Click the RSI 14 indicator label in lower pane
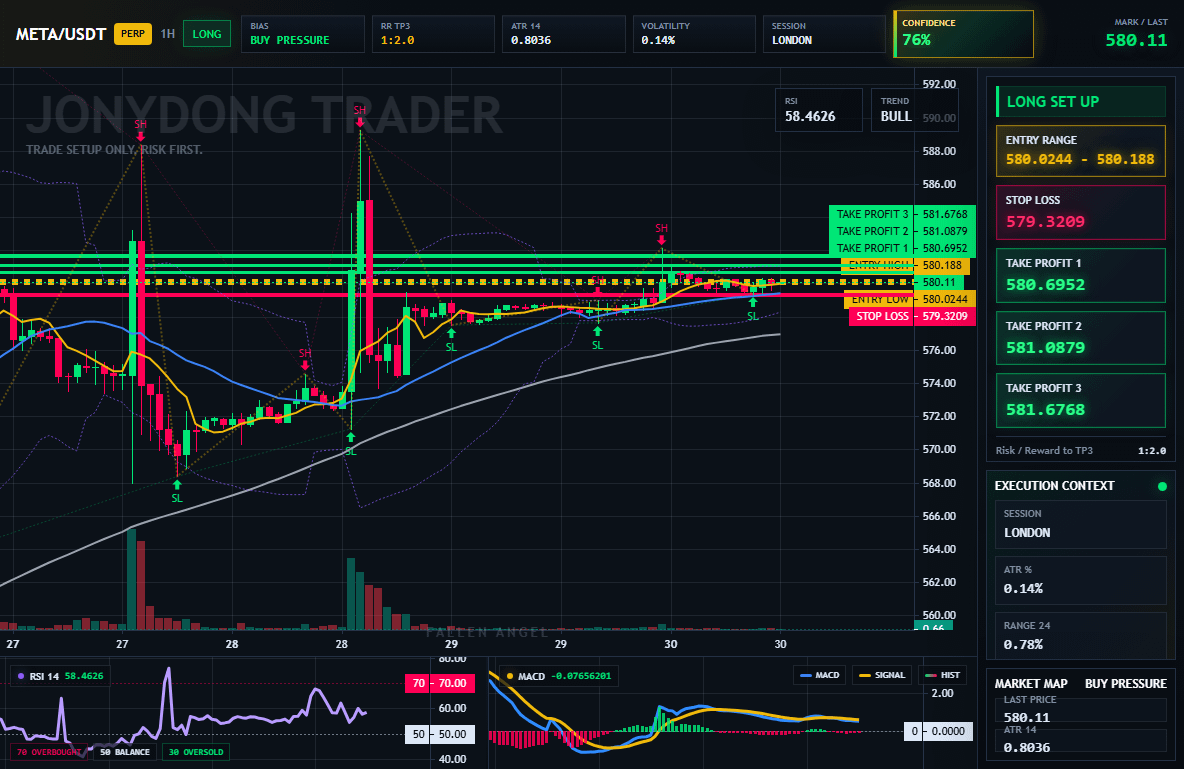The height and width of the screenshot is (769, 1184). [x=60, y=676]
